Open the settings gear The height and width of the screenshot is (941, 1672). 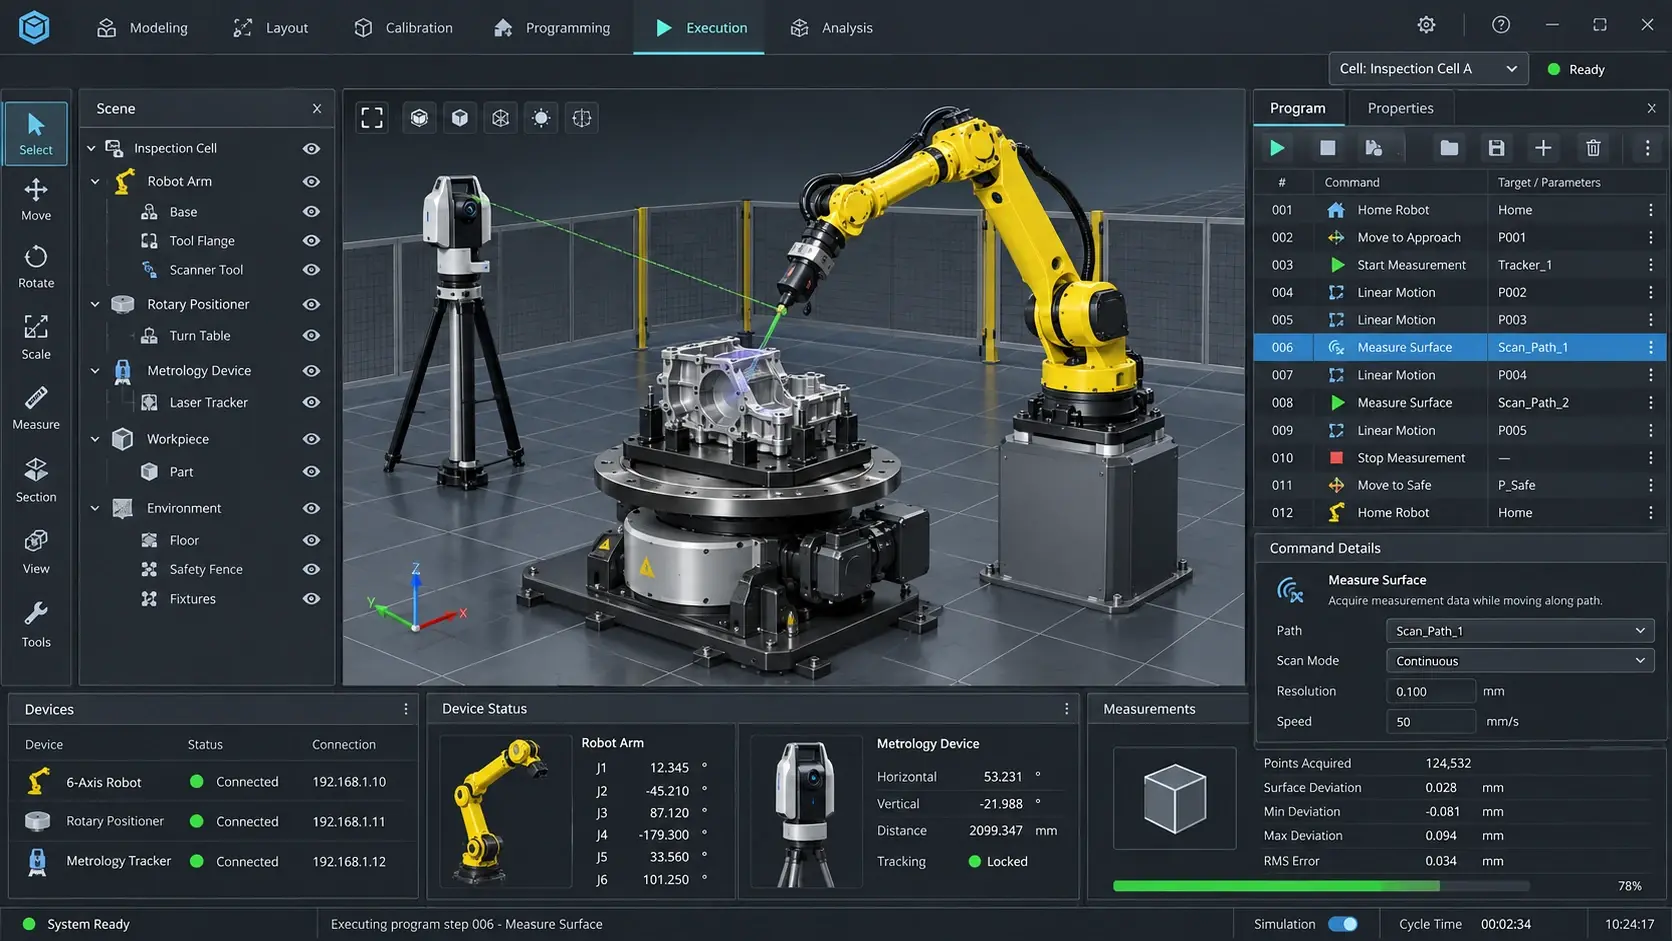[x=1426, y=25]
